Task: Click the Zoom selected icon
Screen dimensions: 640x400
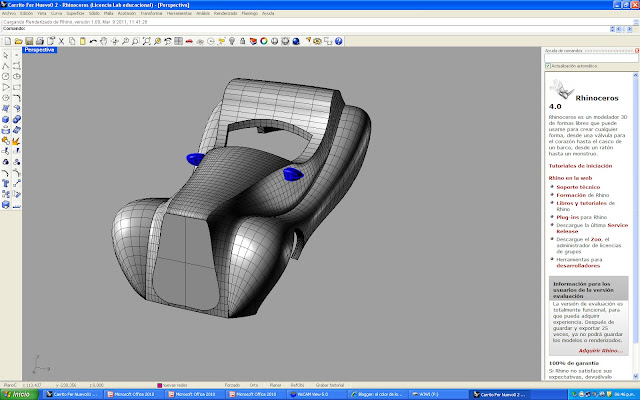Action: [x=157, y=41]
